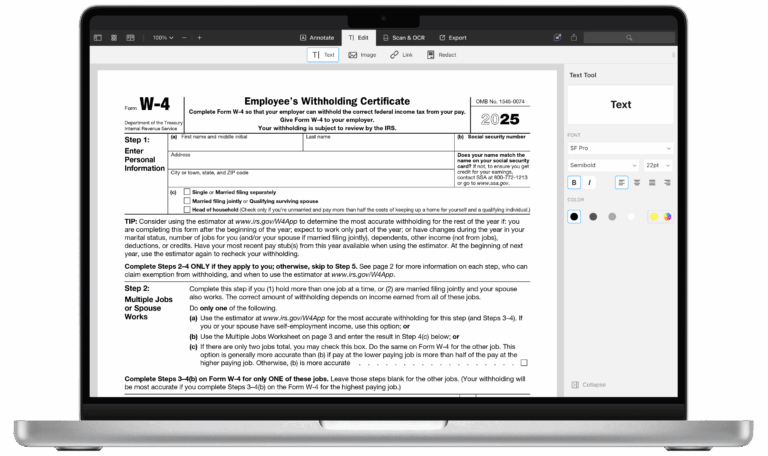Click the search field in toolbar
This screenshot has width=768, height=456.
point(629,38)
